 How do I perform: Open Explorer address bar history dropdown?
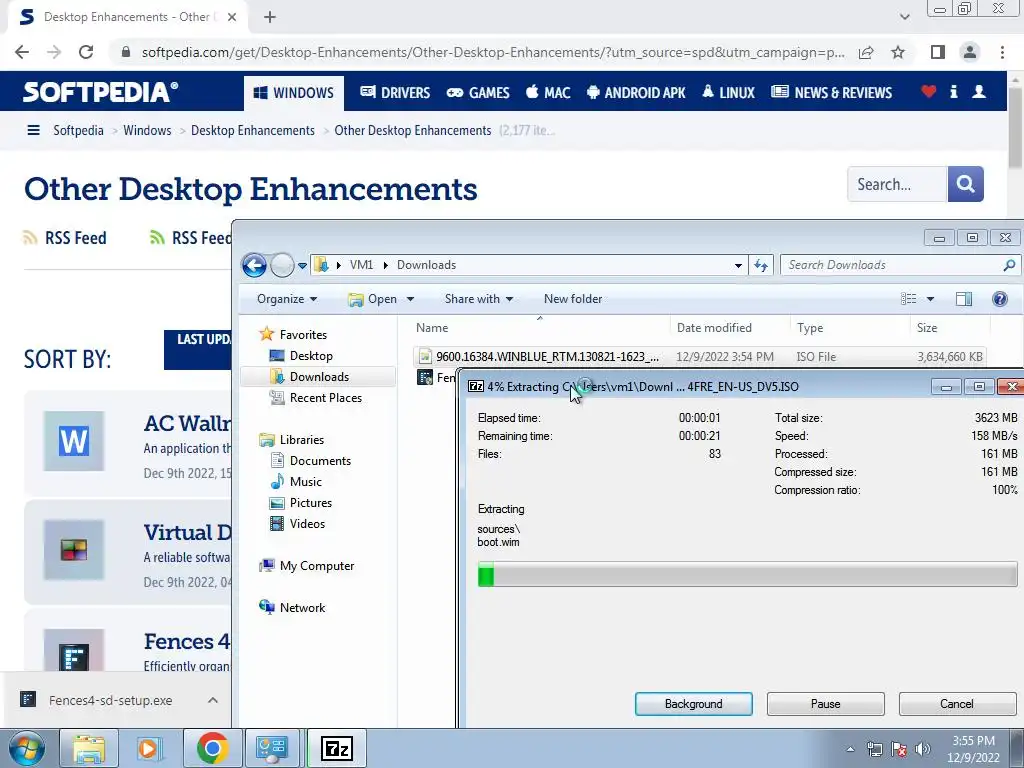click(x=738, y=265)
